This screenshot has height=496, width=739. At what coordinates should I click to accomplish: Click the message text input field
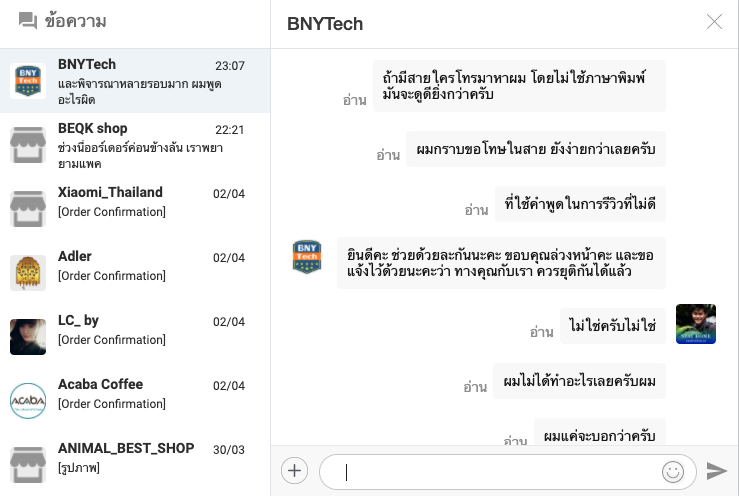tap(495, 472)
